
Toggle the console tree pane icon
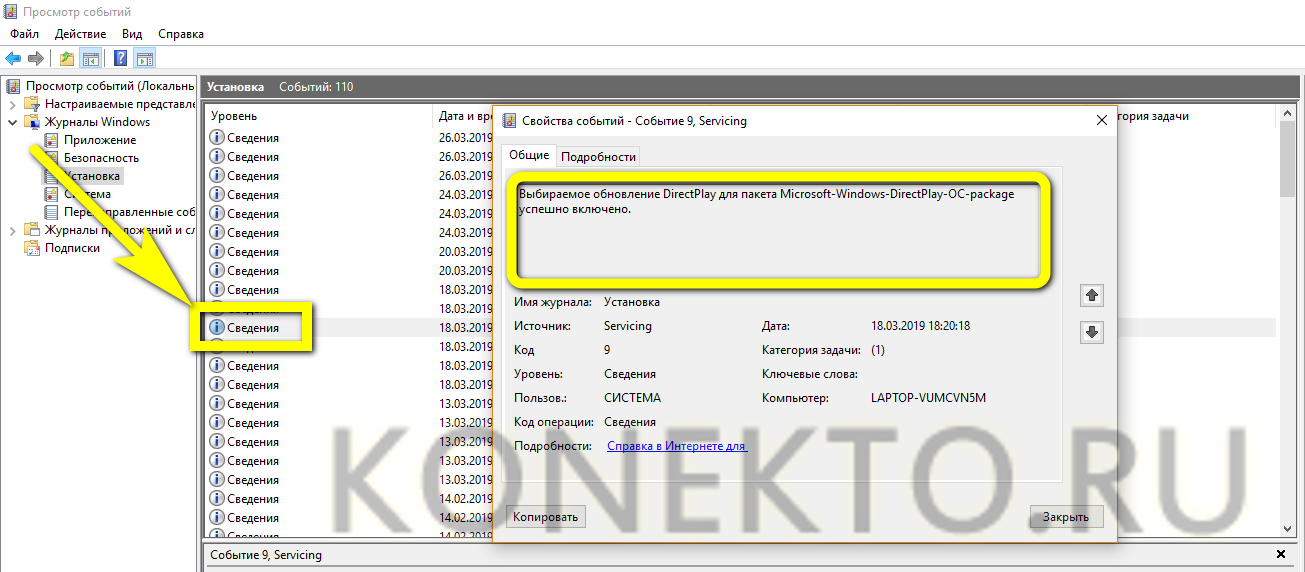pyautogui.click(x=90, y=58)
